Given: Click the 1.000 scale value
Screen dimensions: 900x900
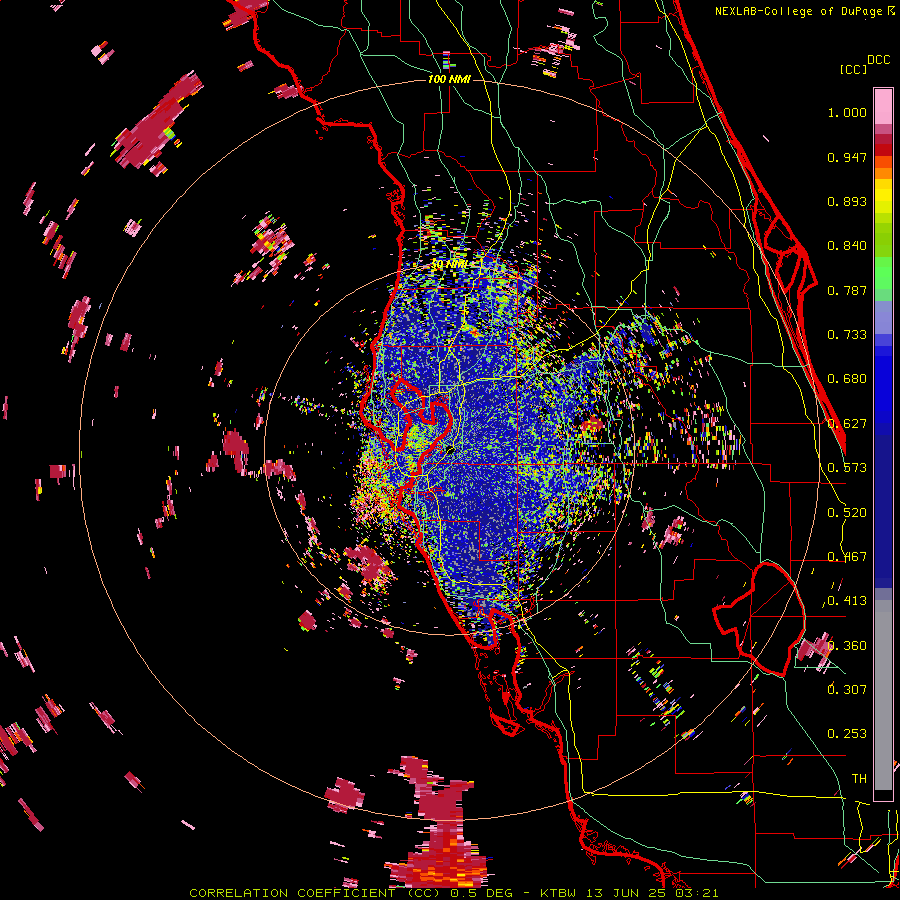Looking at the screenshot, I should tap(847, 112).
